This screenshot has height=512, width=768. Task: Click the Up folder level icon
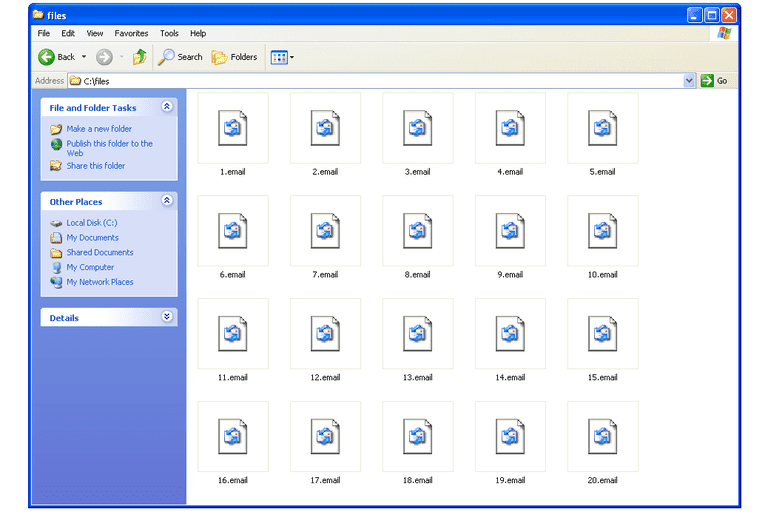click(140, 57)
